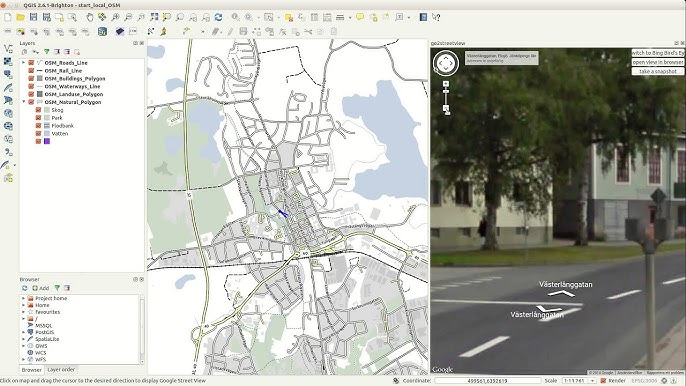This screenshot has width=686, height=386.
Task: Zoom to full extent of layers
Action: tap(154, 17)
